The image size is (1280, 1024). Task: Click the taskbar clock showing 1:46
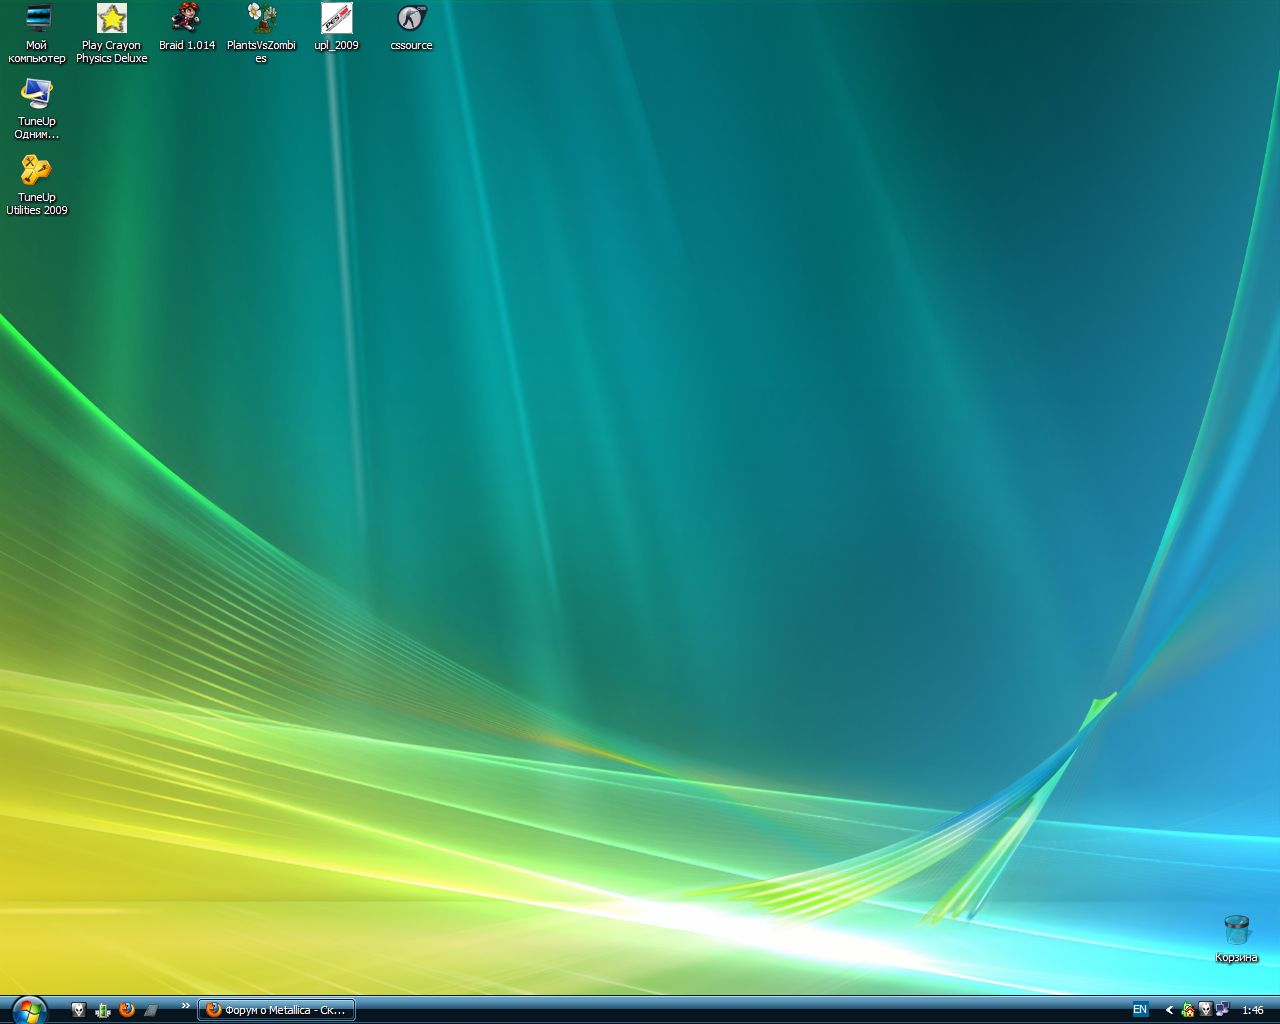(1252, 1010)
